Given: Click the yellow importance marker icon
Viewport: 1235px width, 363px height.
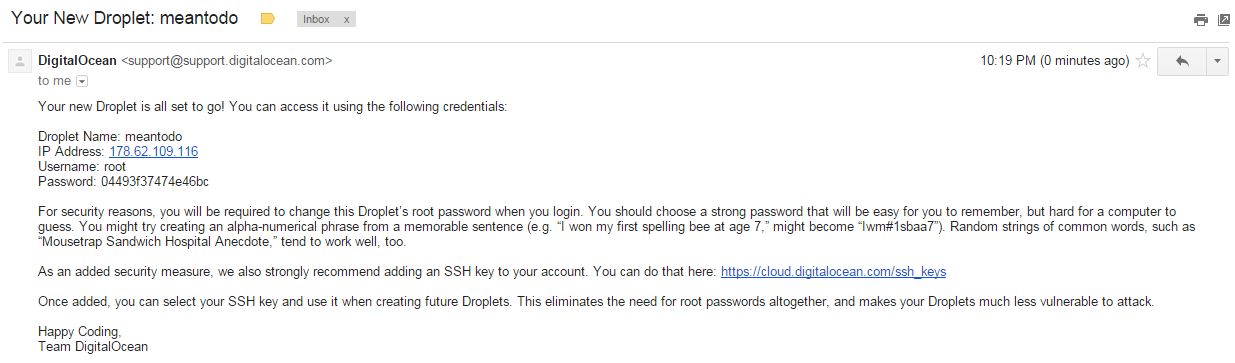Looking at the screenshot, I should click(x=267, y=19).
